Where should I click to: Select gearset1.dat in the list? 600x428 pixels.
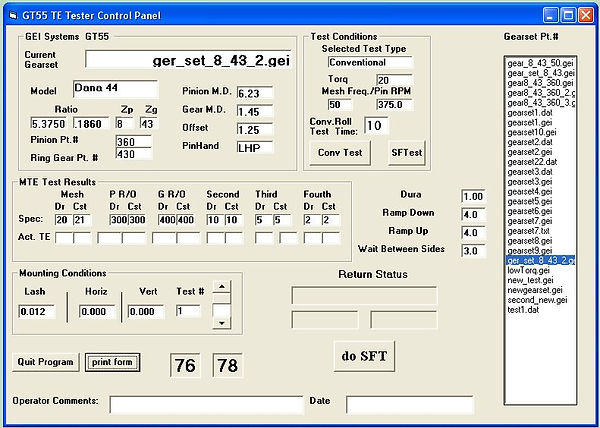(540, 113)
